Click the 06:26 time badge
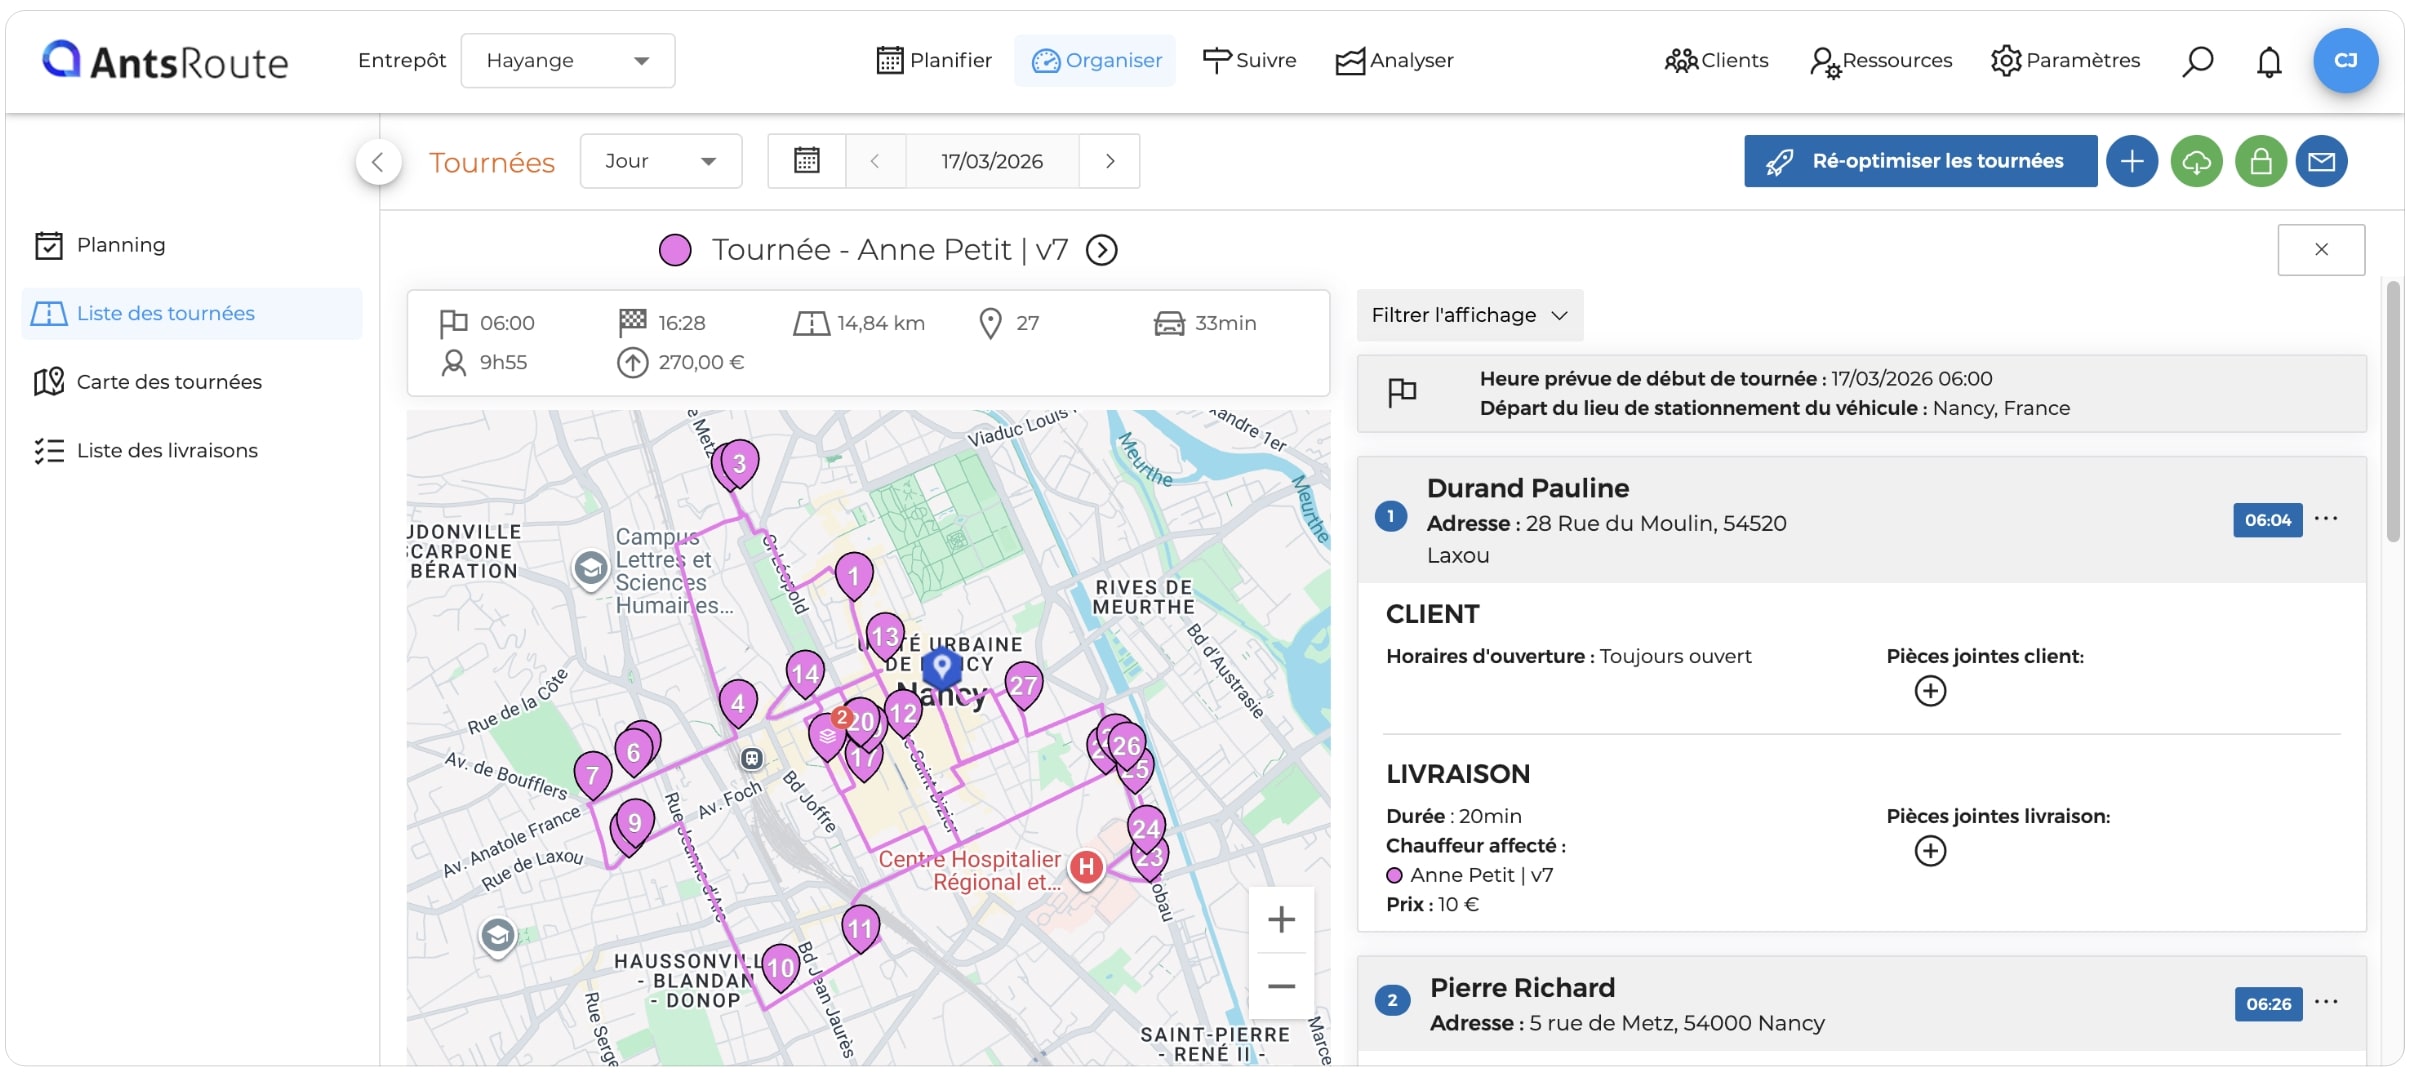Viewport: 2410px width, 1073px height. tap(2268, 1004)
